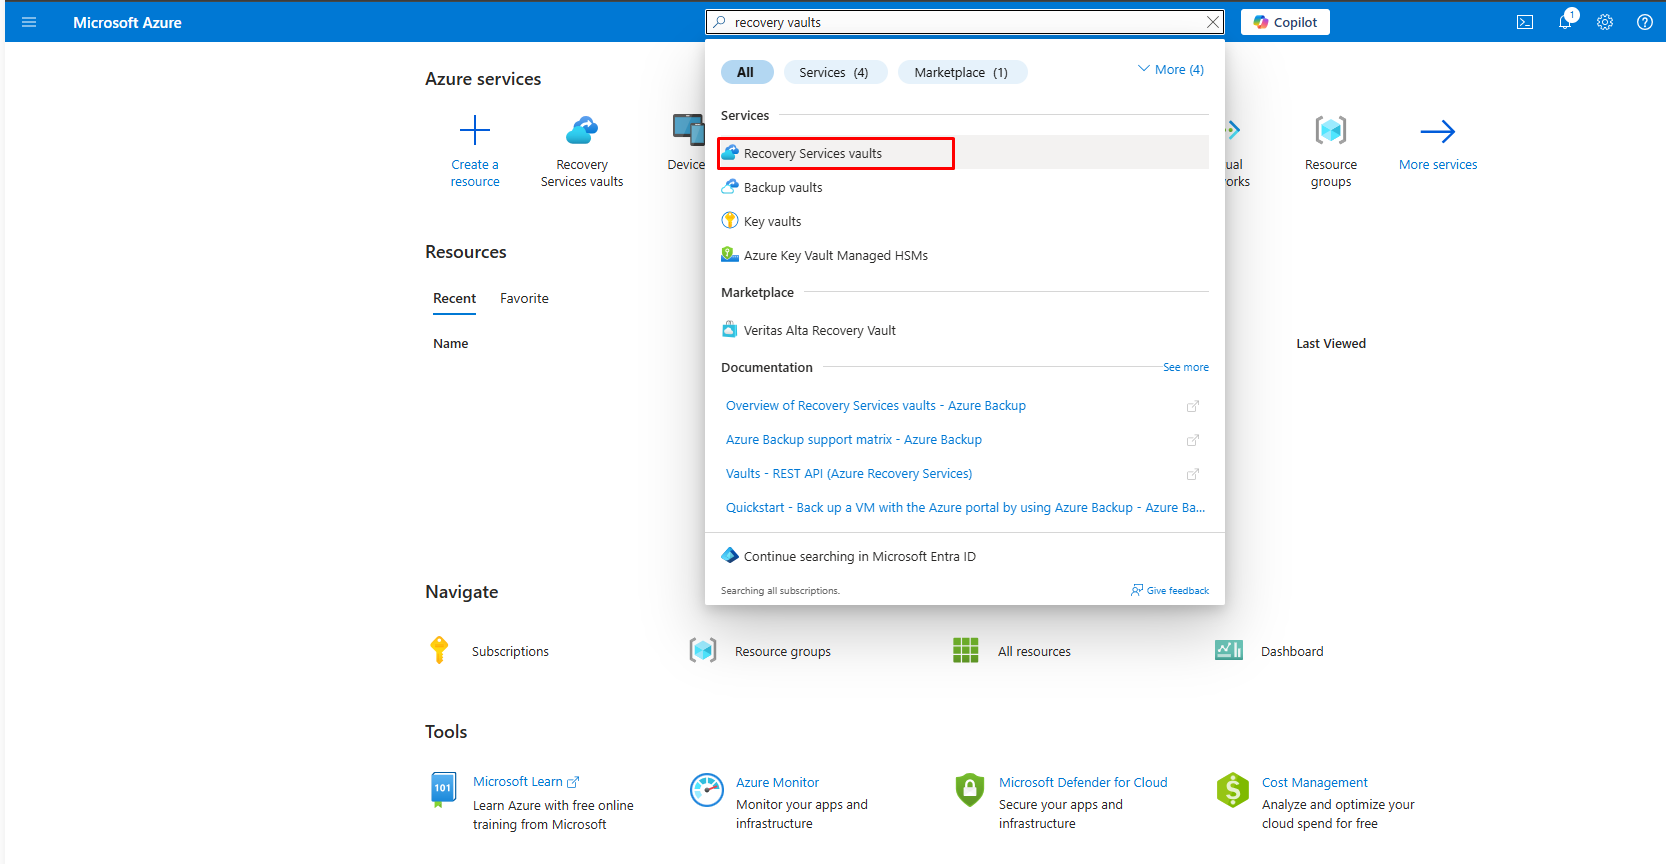Image resolution: width=1666 pixels, height=864 pixels.
Task: Click the Microsoft Entra ID diamond icon
Action: click(x=730, y=555)
